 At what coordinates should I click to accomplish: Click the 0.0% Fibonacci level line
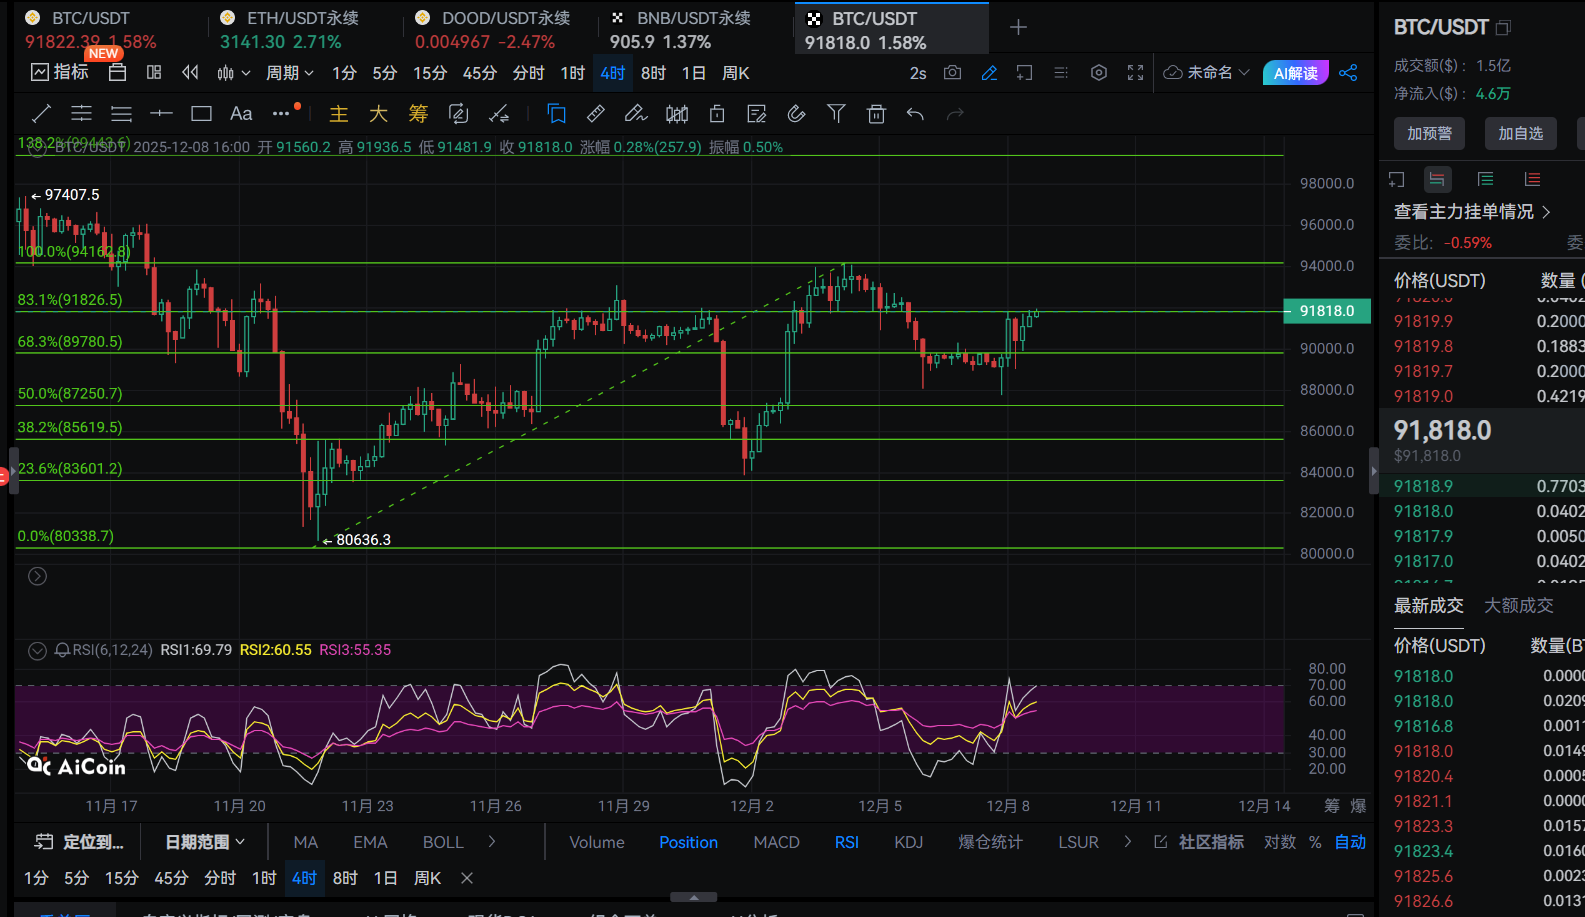650,548
